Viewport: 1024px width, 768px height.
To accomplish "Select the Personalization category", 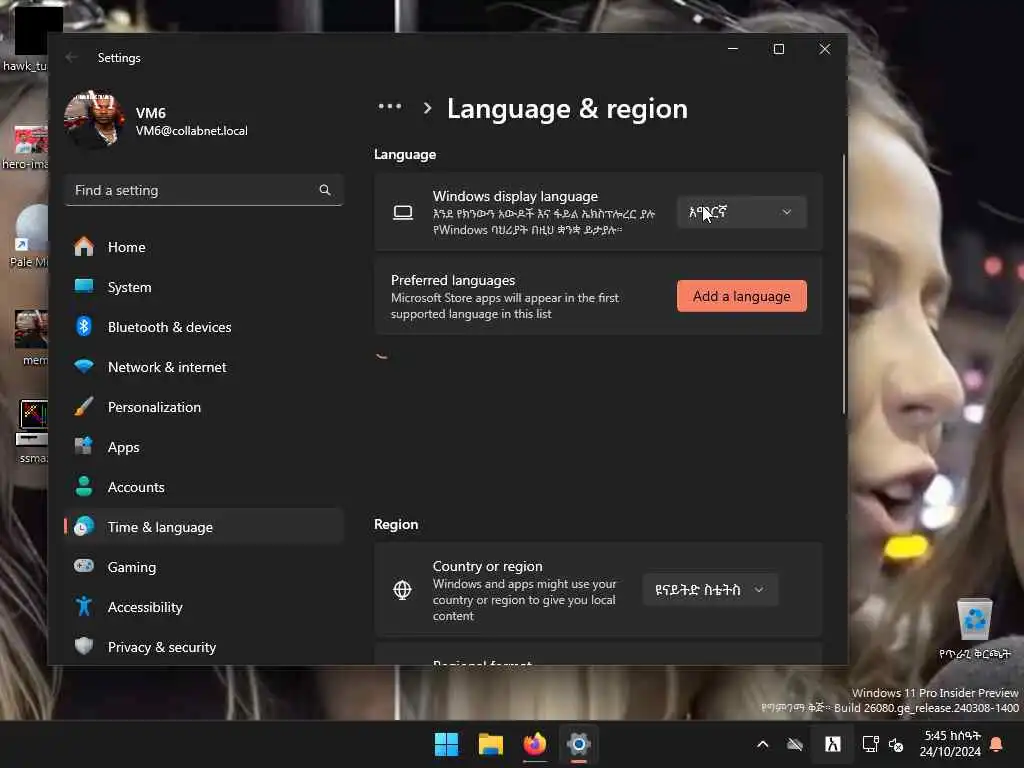I will coord(204,407).
